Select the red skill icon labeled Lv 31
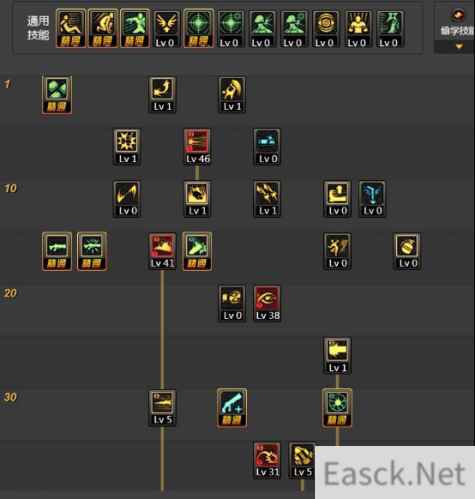Image resolution: width=475 pixels, height=499 pixels. point(267,460)
